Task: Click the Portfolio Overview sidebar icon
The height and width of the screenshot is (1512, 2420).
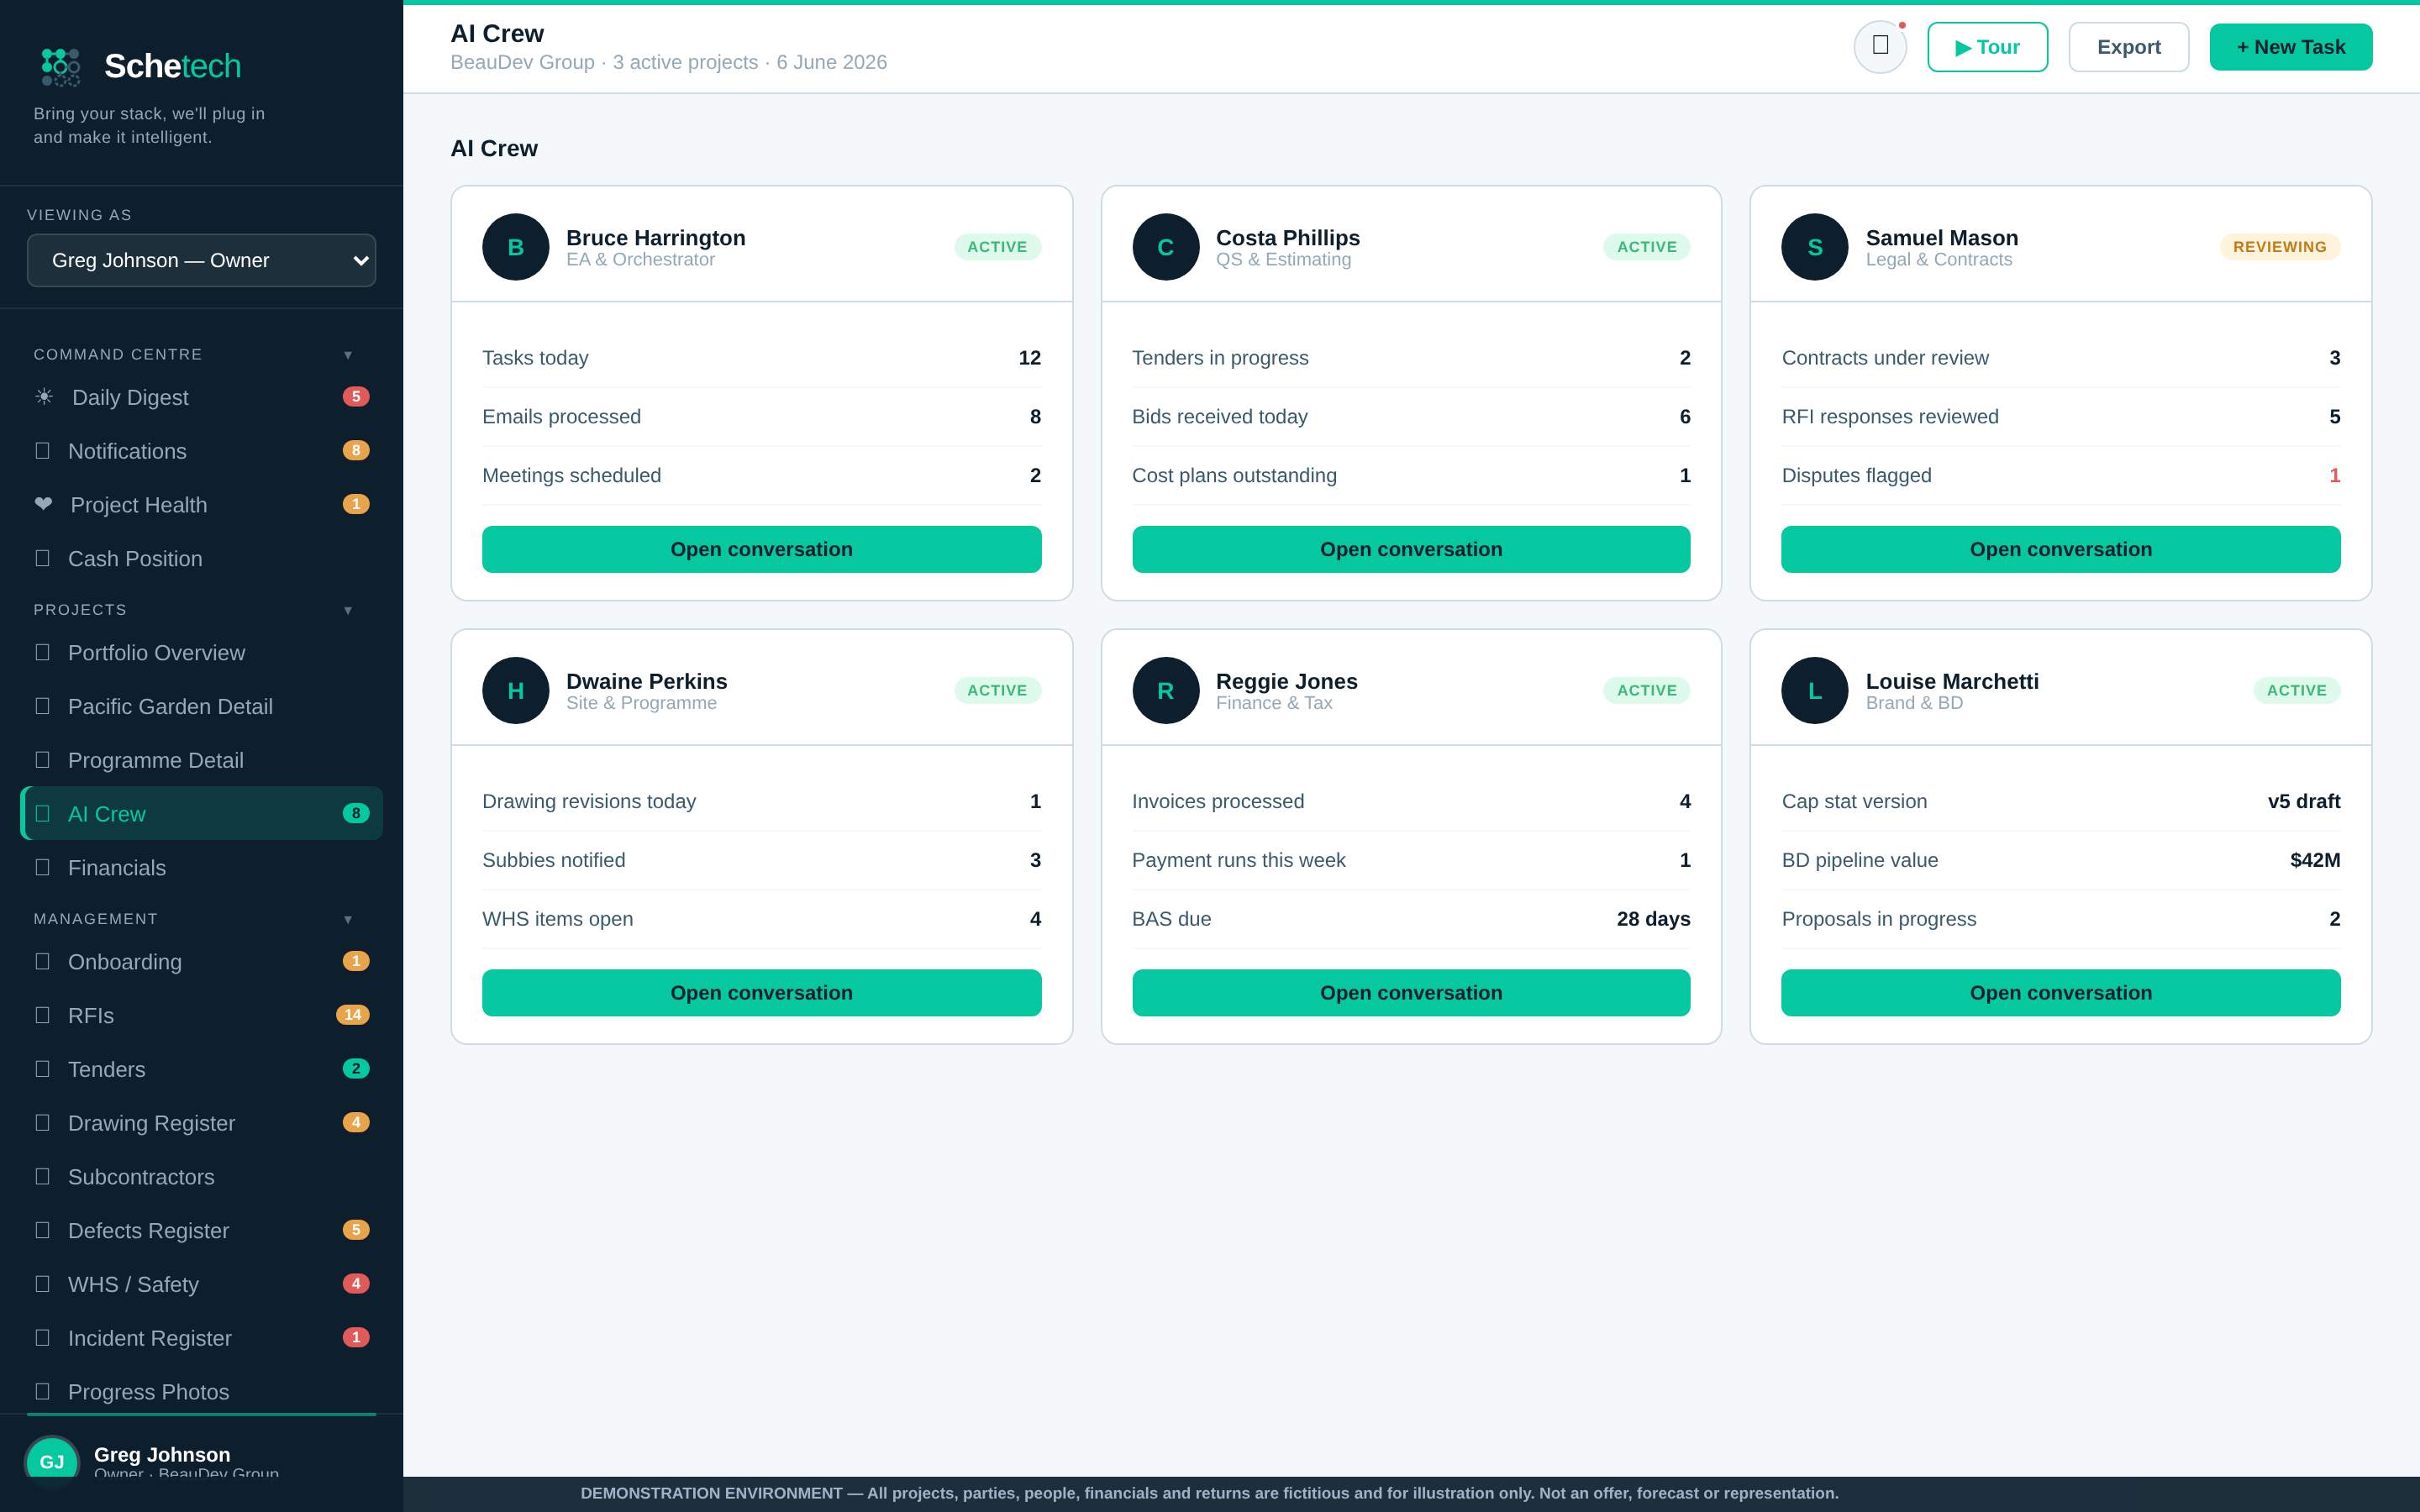Action: coord(42,652)
